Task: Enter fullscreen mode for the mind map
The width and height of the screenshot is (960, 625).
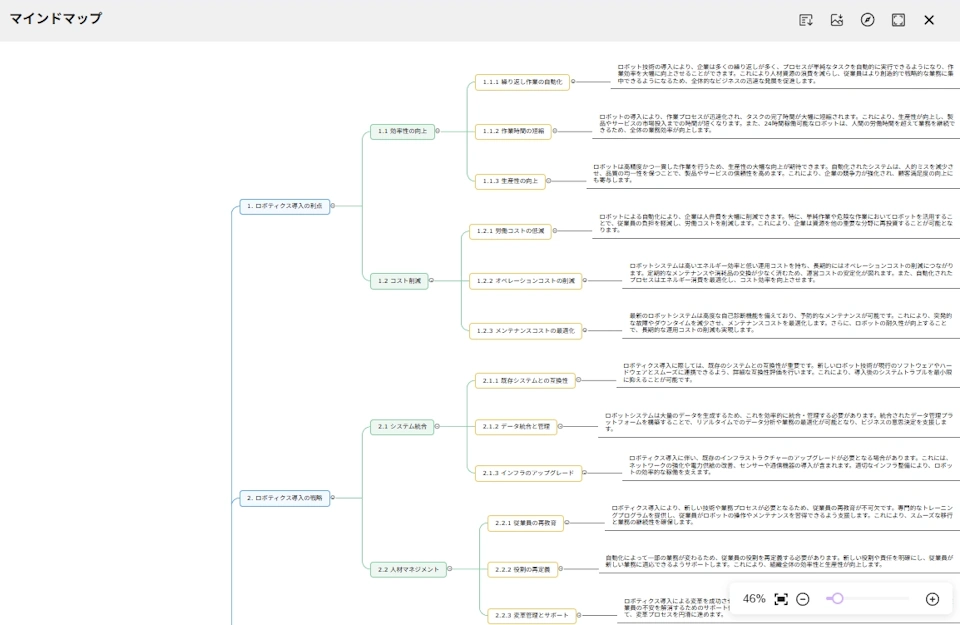Action: pyautogui.click(x=898, y=20)
